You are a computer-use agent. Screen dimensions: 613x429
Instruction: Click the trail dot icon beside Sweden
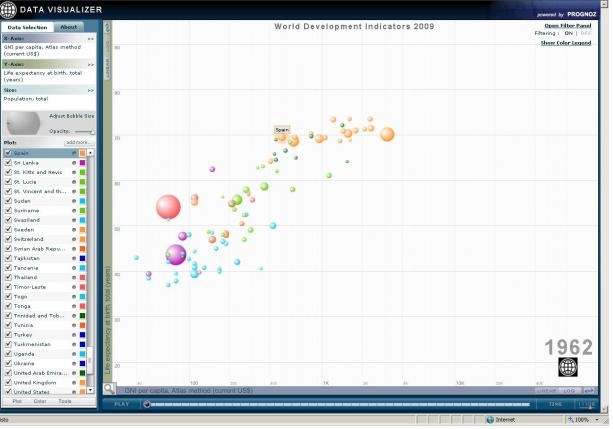pos(74,229)
